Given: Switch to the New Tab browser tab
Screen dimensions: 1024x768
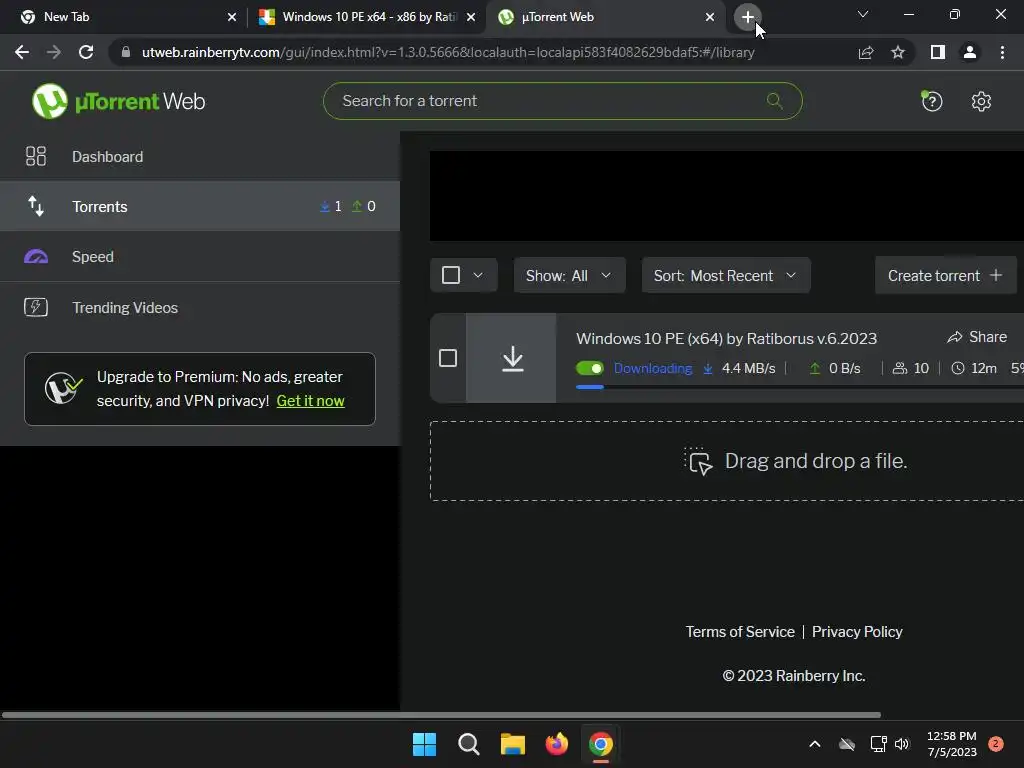Looking at the screenshot, I should click(x=124, y=17).
